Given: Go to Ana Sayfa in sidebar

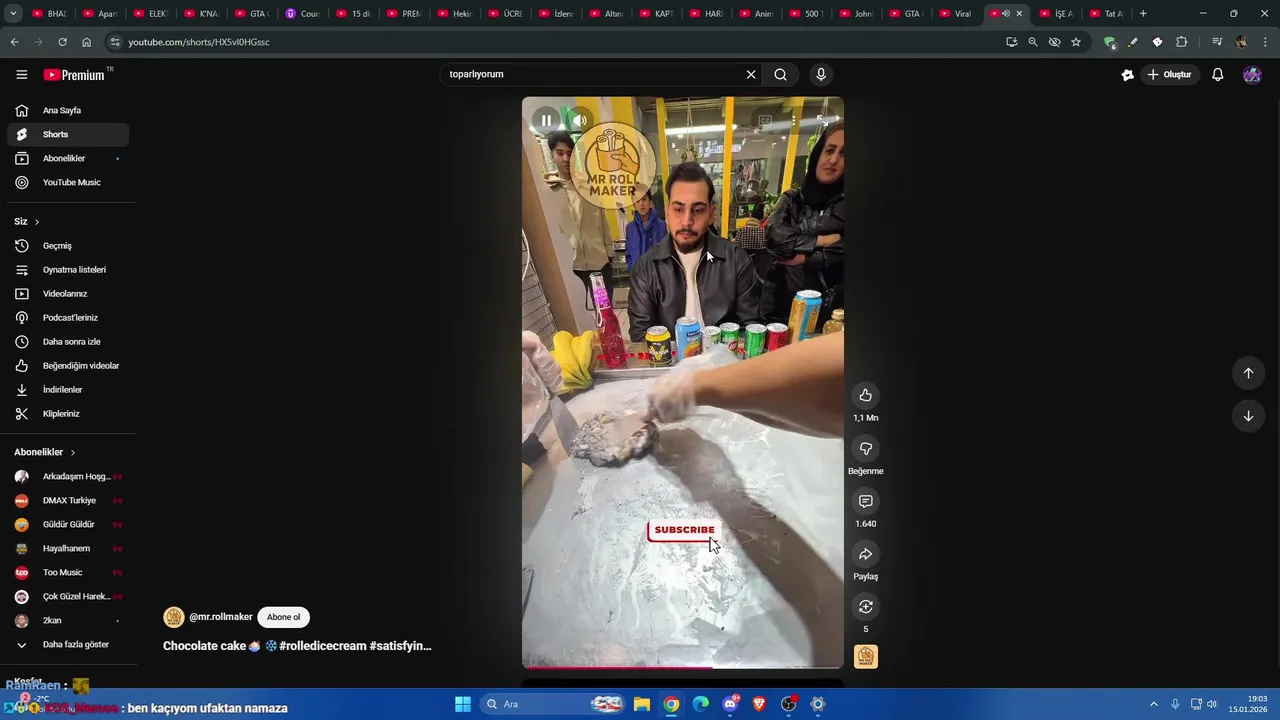Looking at the screenshot, I should (68, 110).
